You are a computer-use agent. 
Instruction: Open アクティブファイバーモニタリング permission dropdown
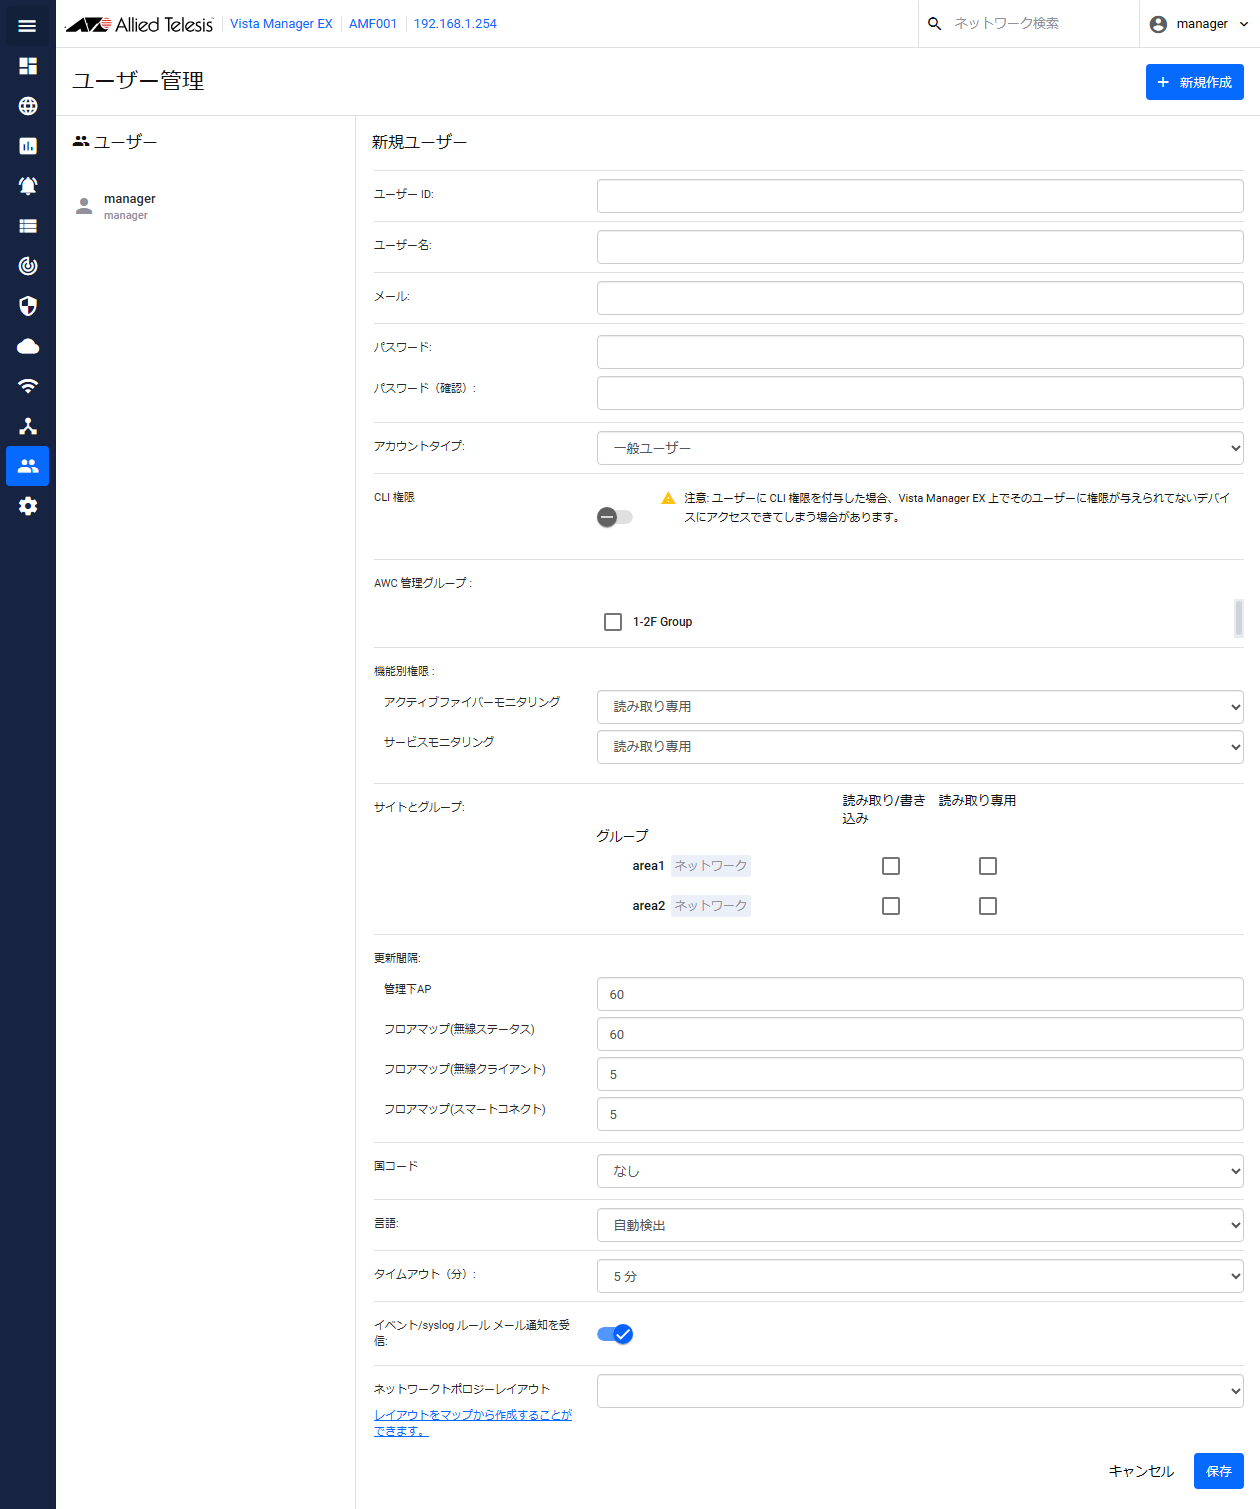pos(920,707)
